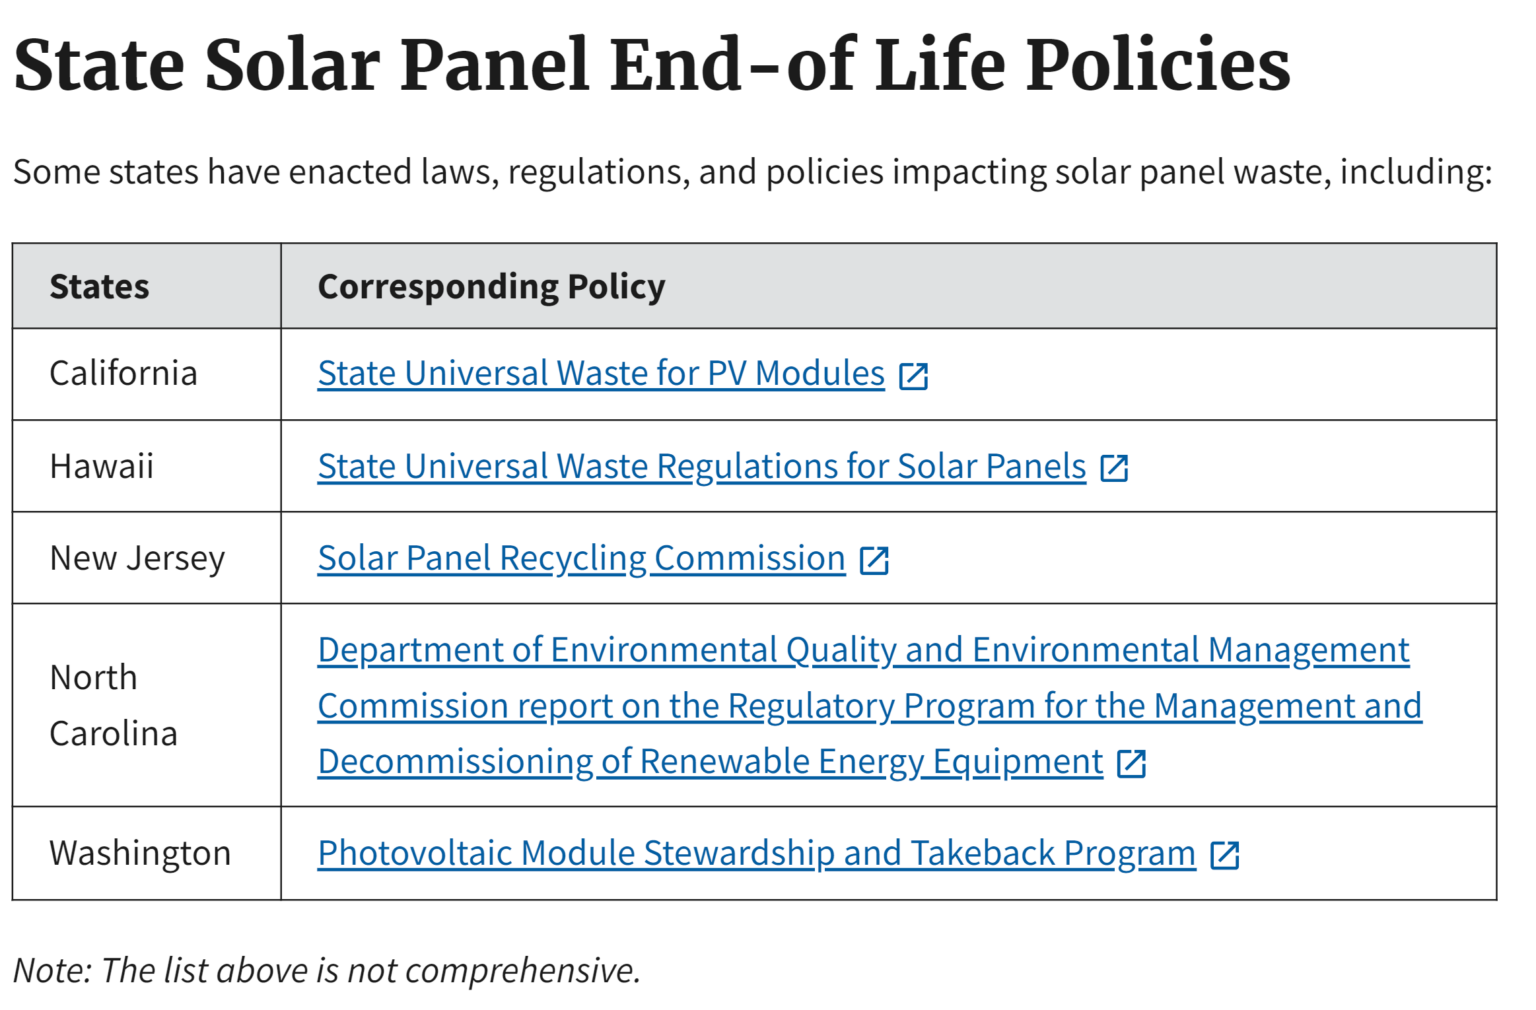Select the Corresponding Policy column header
The height and width of the screenshot is (1010, 1536).
[490, 286]
